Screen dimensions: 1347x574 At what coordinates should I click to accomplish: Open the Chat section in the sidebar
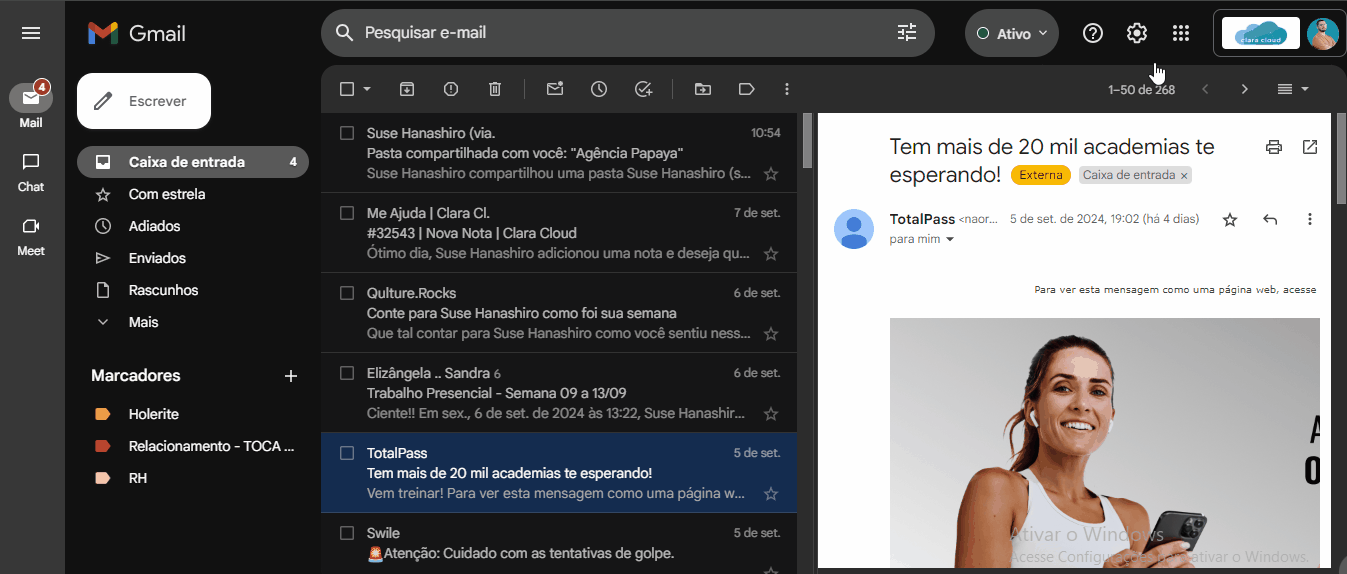coord(31,172)
